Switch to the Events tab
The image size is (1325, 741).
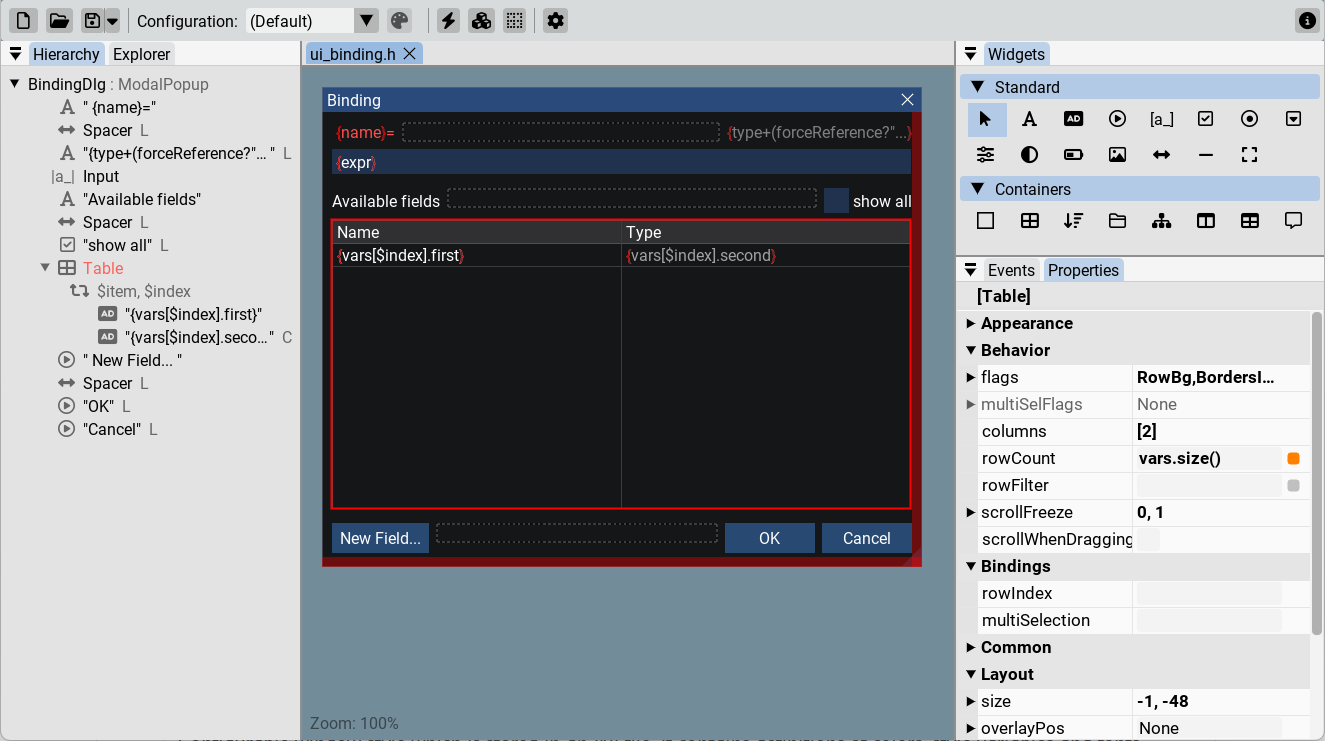(1011, 270)
